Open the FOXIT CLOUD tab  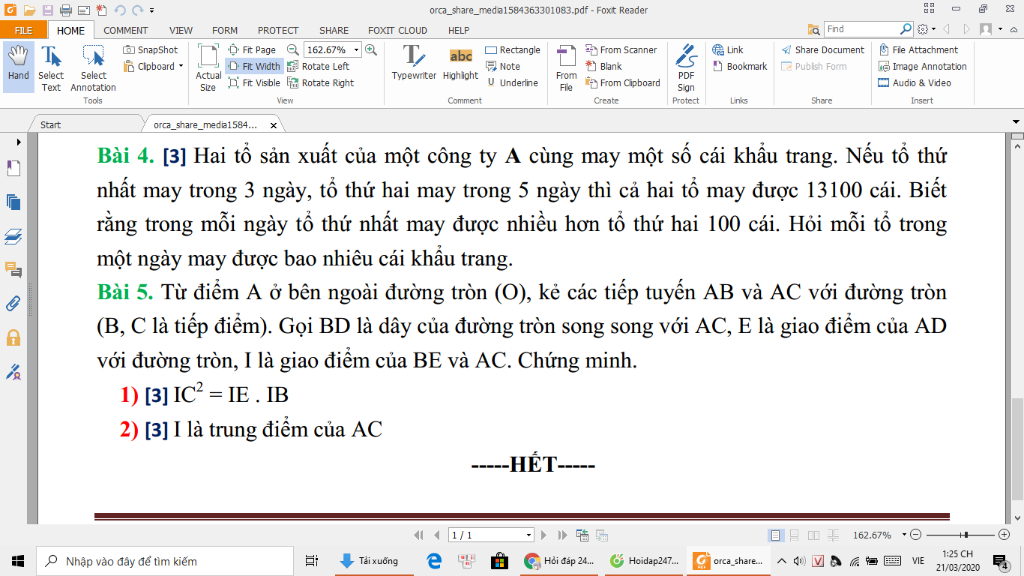click(397, 30)
